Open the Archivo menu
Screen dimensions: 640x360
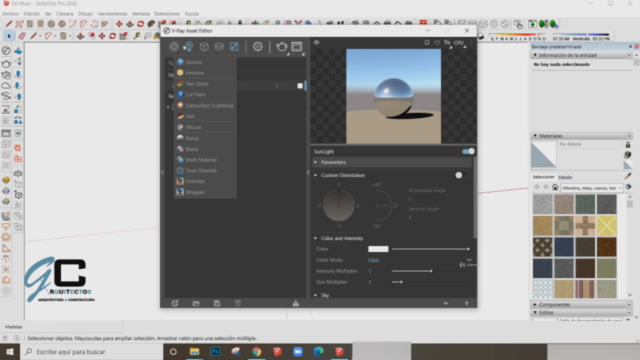(10, 13)
